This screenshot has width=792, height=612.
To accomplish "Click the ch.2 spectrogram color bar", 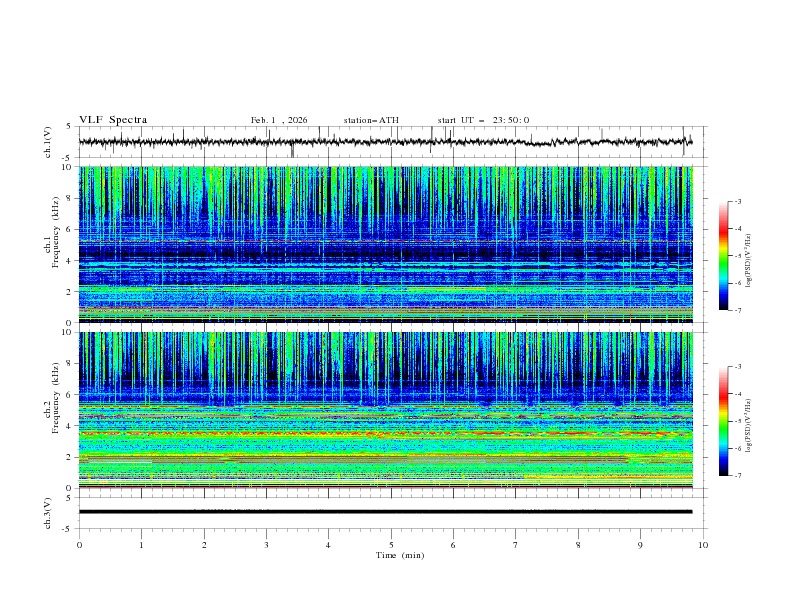I will pyautogui.click(x=723, y=421).
